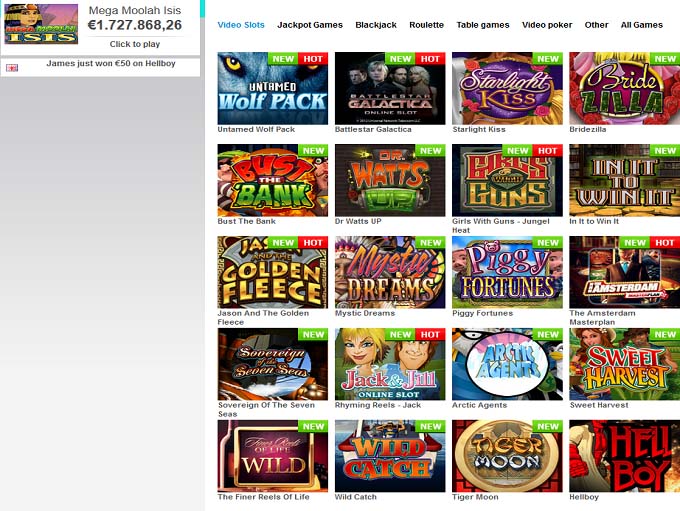Image resolution: width=680 pixels, height=511 pixels.
Task: Click the Wild Catch game name link
Action: 356,497
